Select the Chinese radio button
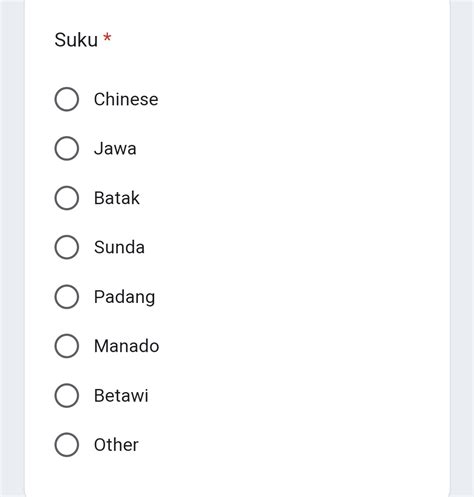Image resolution: width=474 pixels, height=497 pixels. pos(67,99)
